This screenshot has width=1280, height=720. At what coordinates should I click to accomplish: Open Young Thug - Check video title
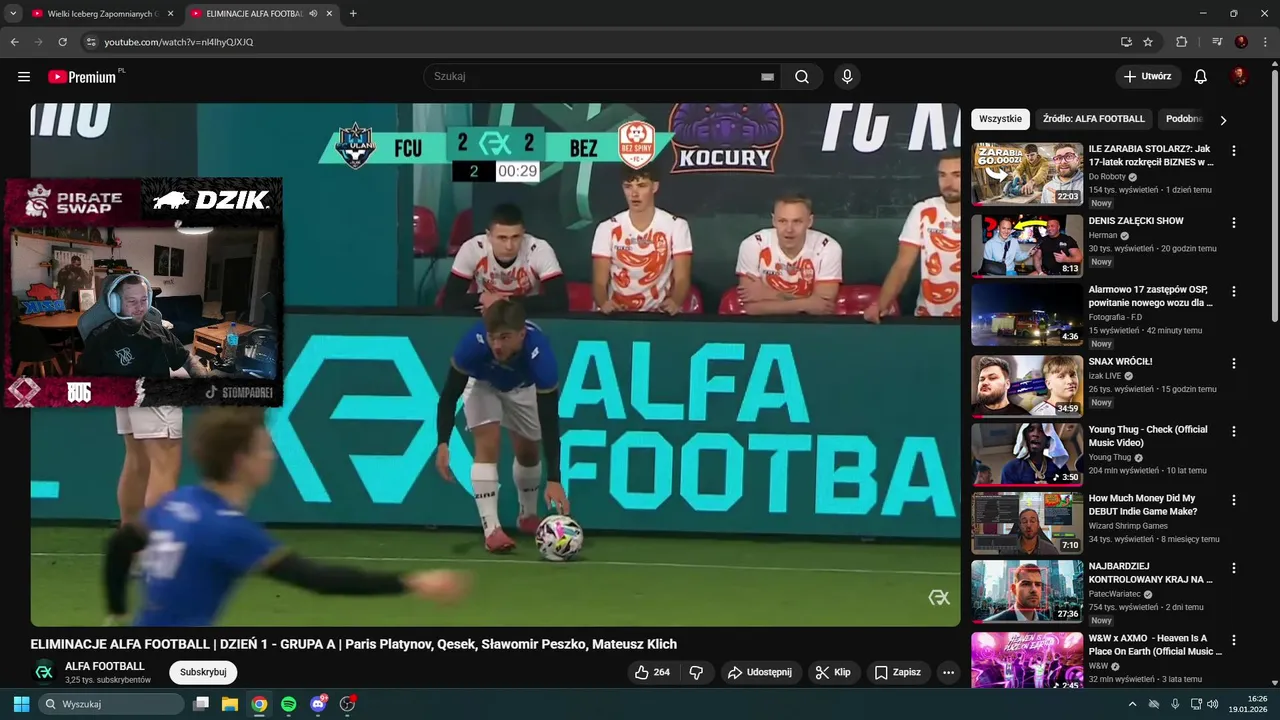1148,436
